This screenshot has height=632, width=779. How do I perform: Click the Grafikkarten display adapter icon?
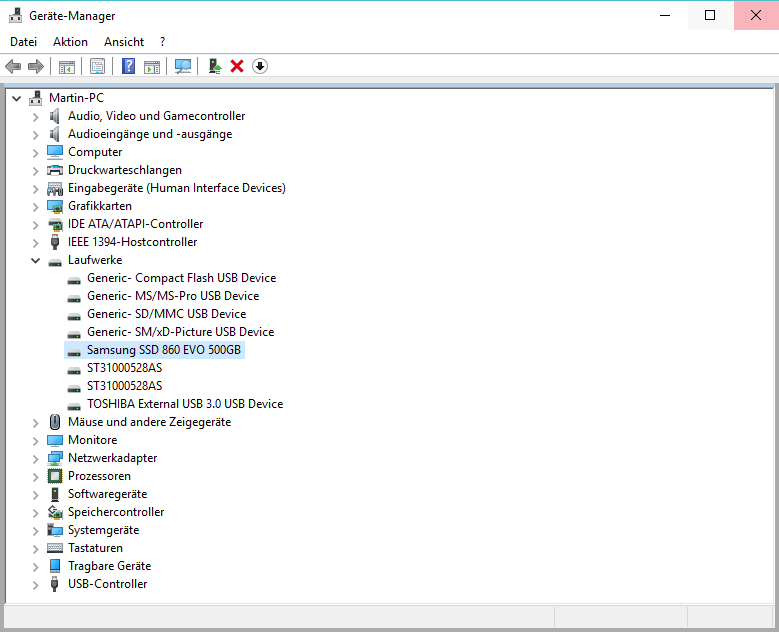55,206
